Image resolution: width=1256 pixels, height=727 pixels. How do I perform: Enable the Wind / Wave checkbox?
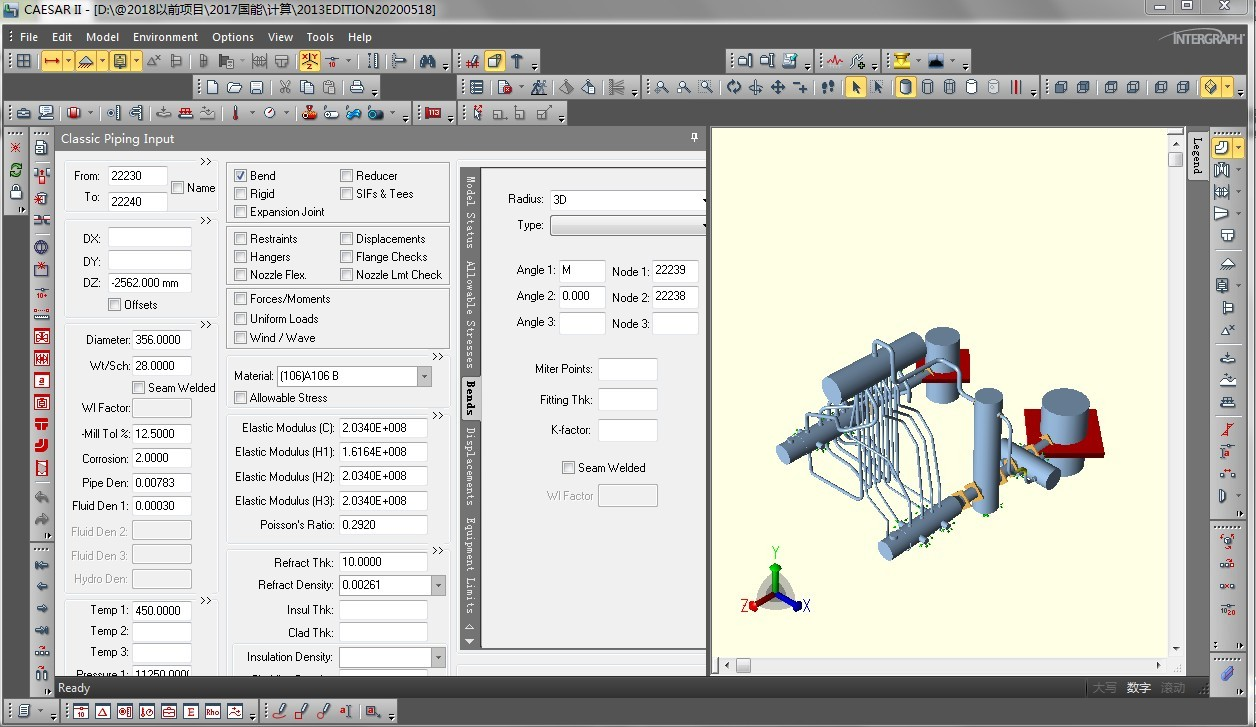click(240, 338)
